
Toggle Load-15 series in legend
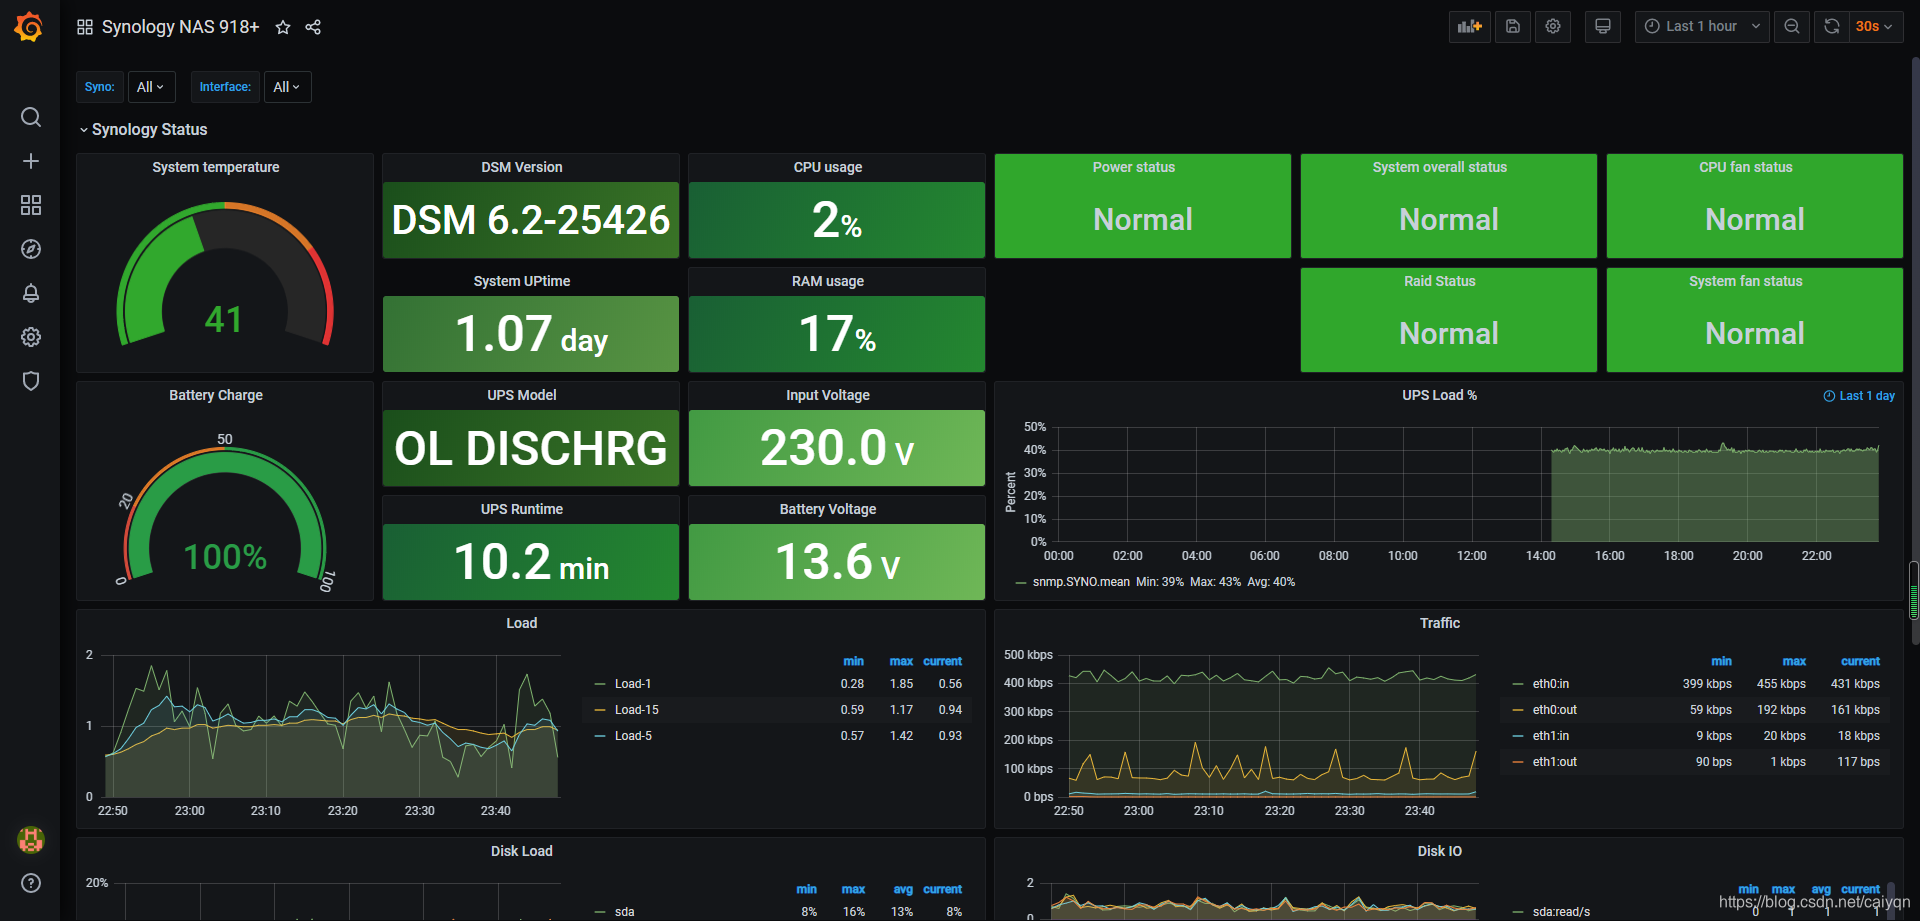(637, 710)
